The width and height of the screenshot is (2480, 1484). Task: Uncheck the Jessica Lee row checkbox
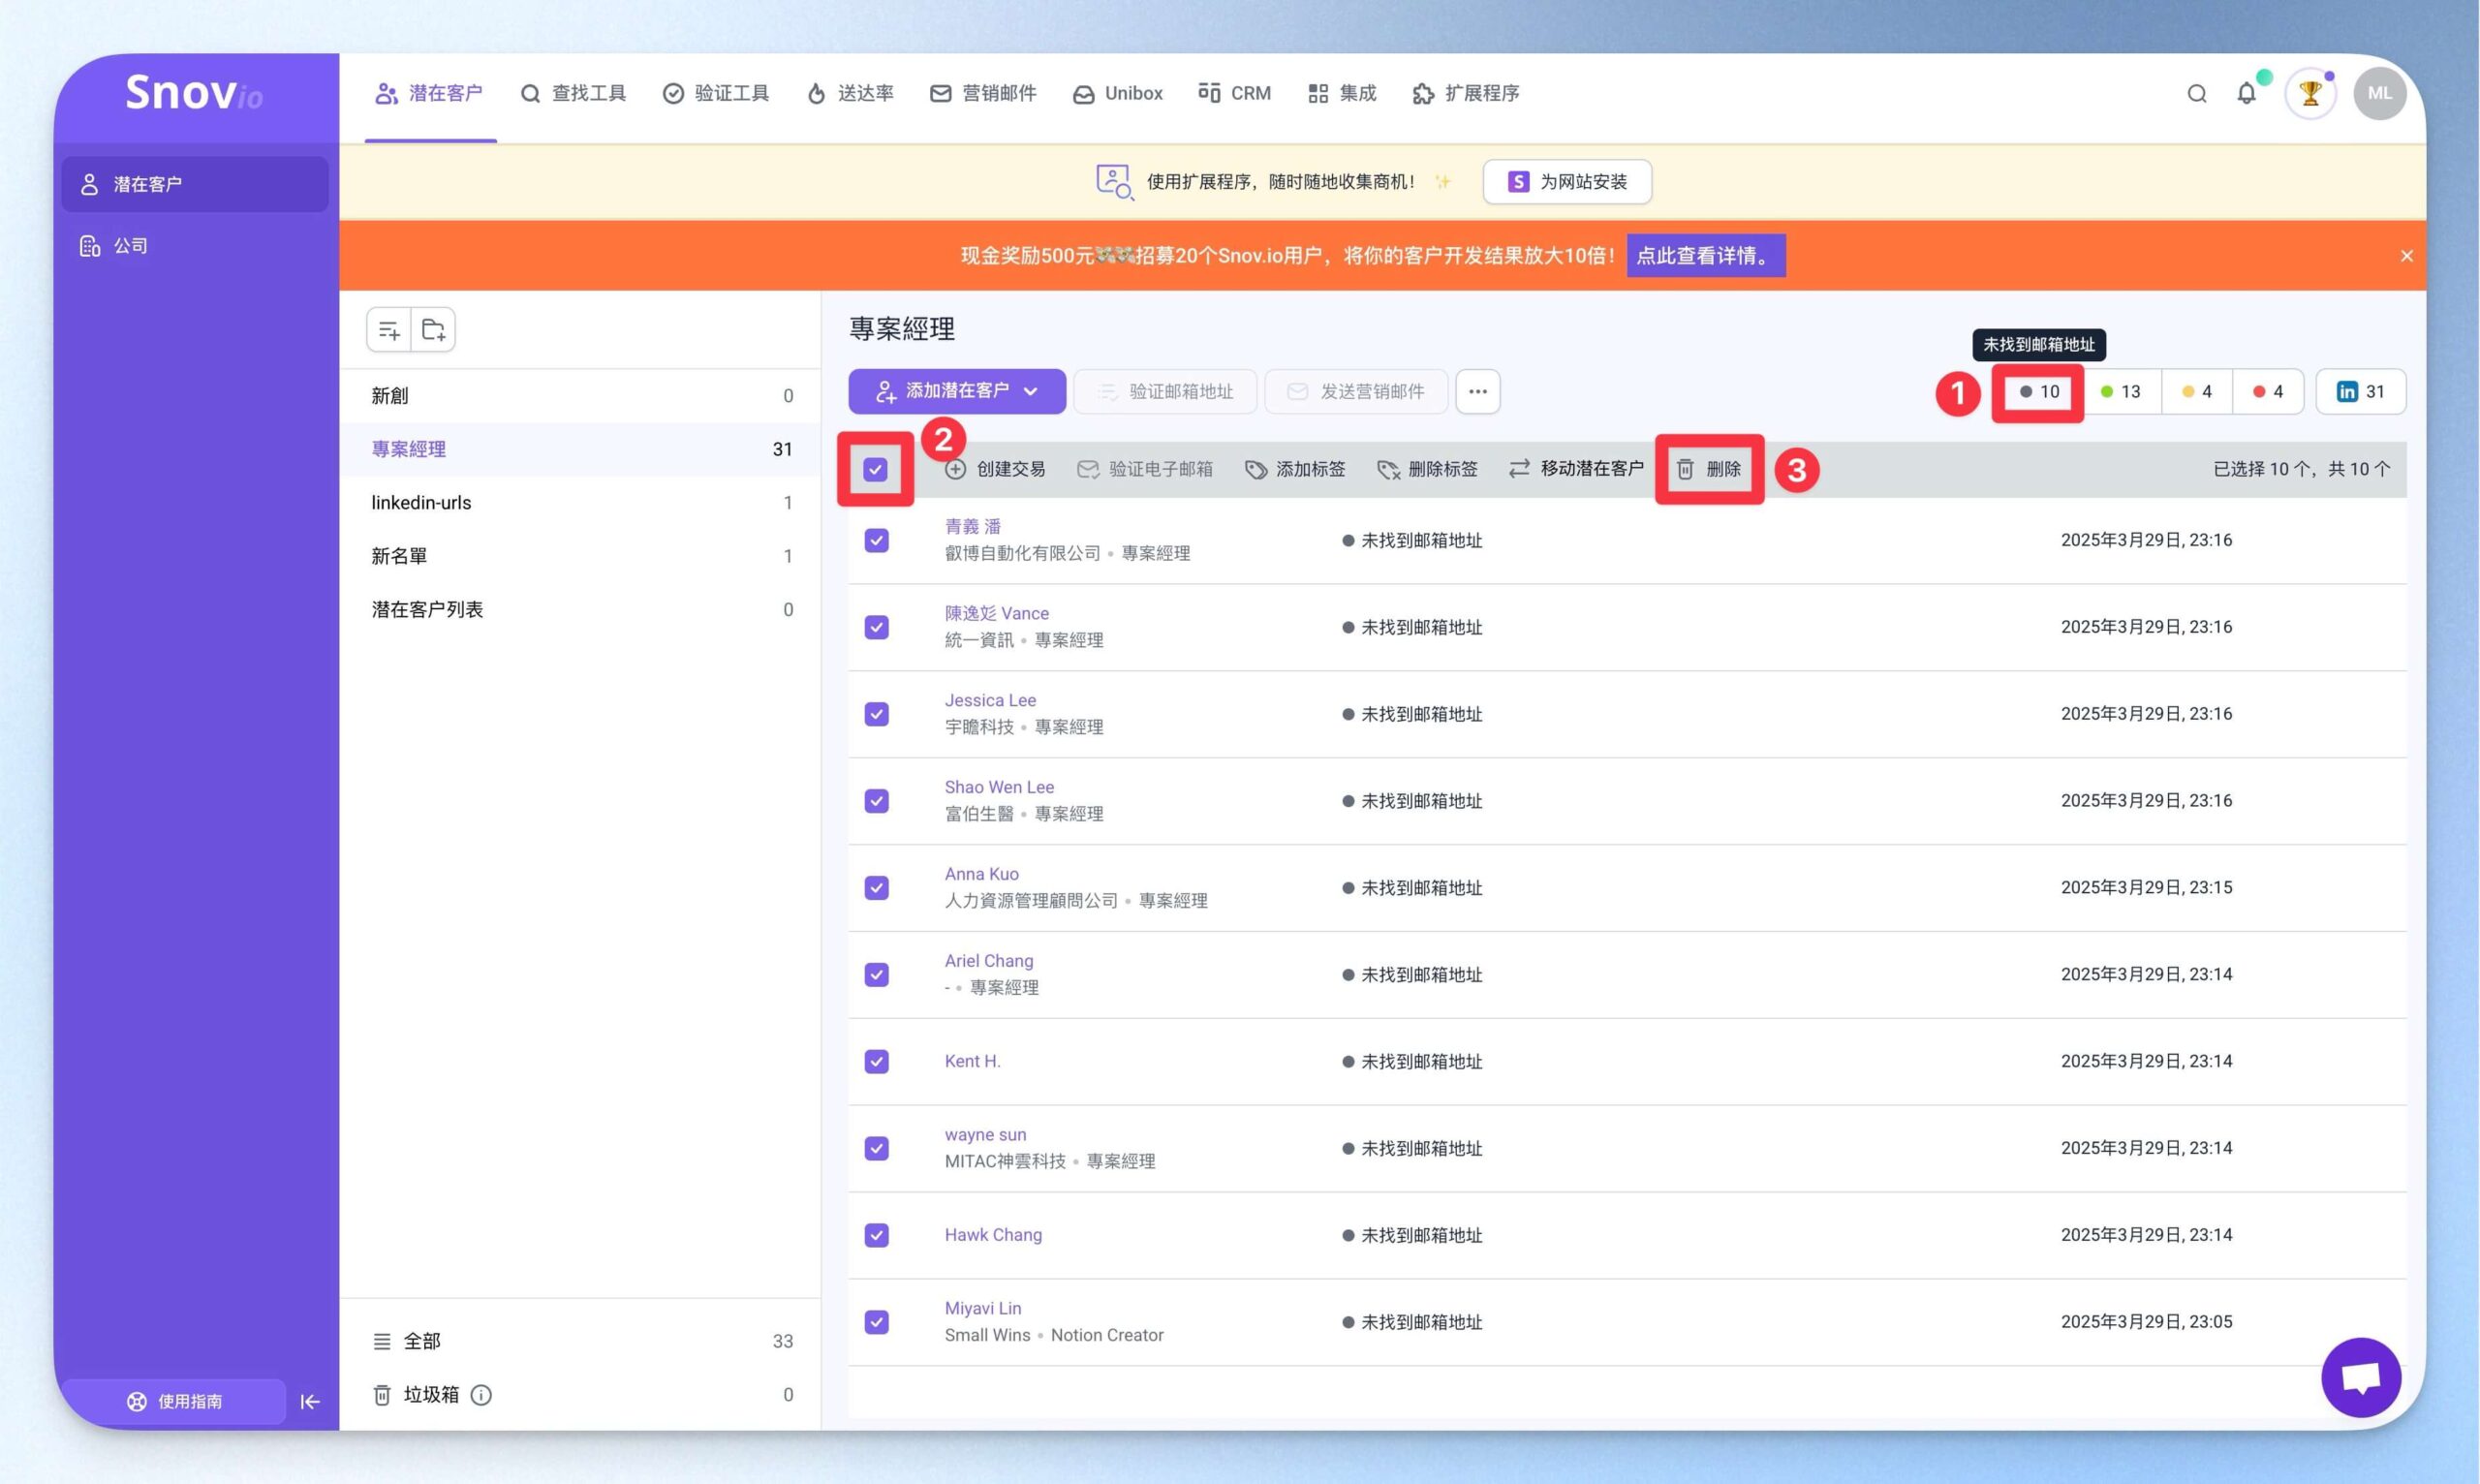876,714
